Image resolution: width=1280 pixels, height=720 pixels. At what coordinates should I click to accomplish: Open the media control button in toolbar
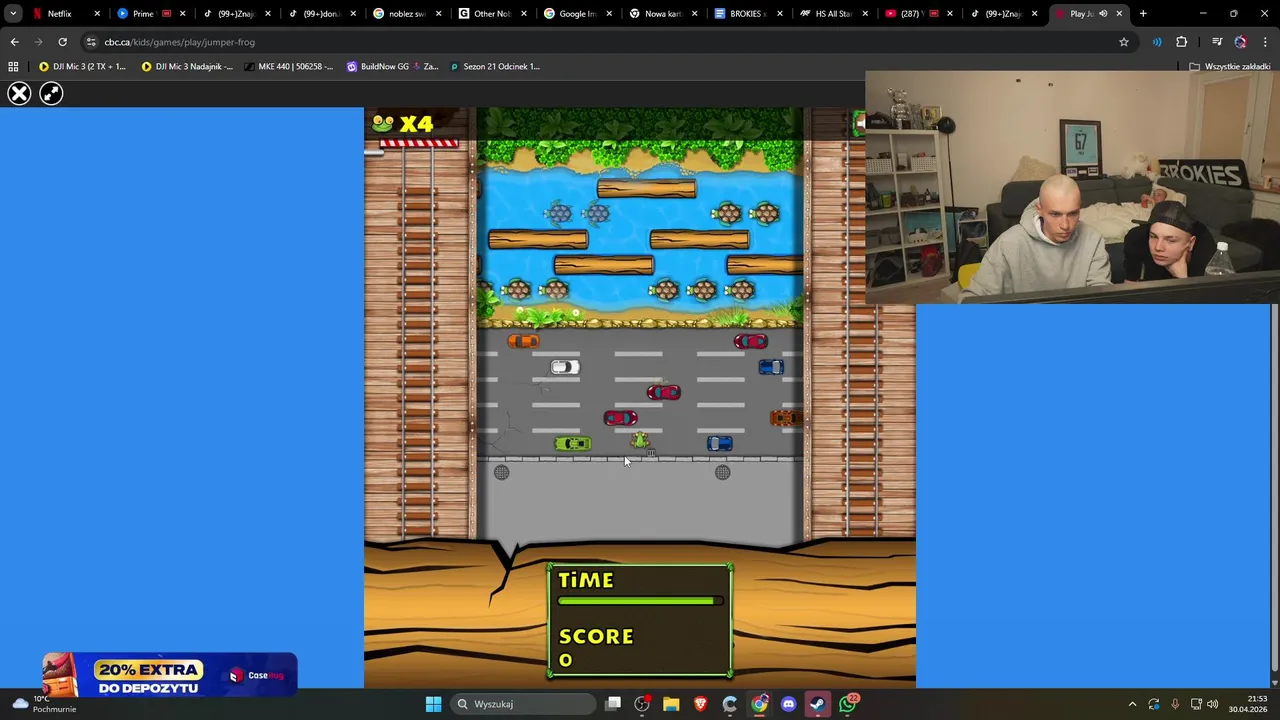coord(1217,42)
